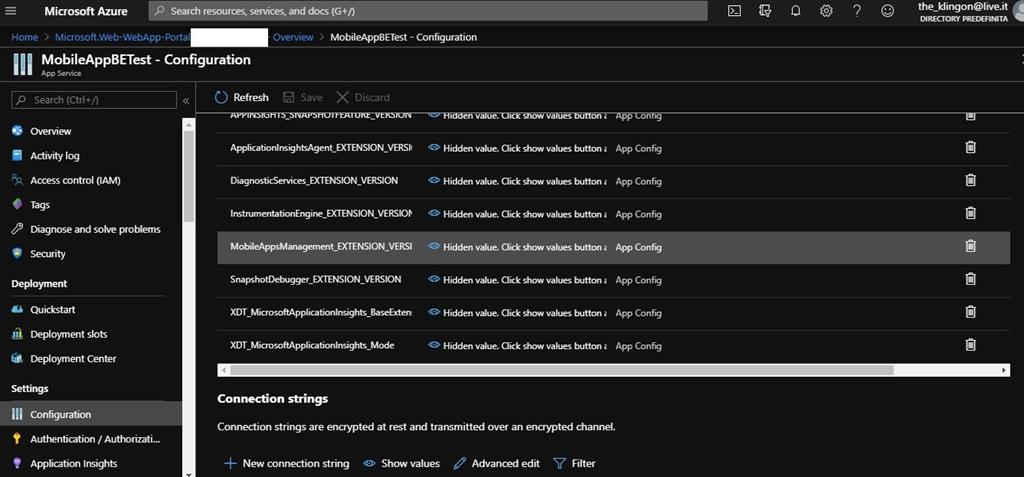1024x477 pixels.
Task: Click horizontal scrollbar left arrow
Action: click(223, 370)
